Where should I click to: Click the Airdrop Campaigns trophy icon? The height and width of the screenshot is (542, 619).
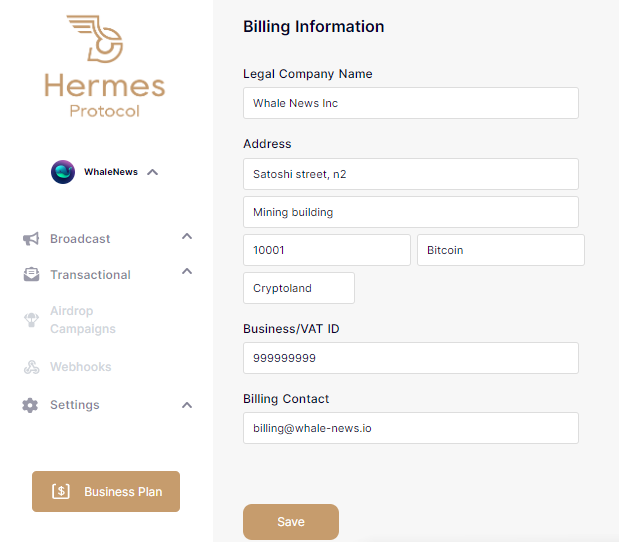click(31, 320)
